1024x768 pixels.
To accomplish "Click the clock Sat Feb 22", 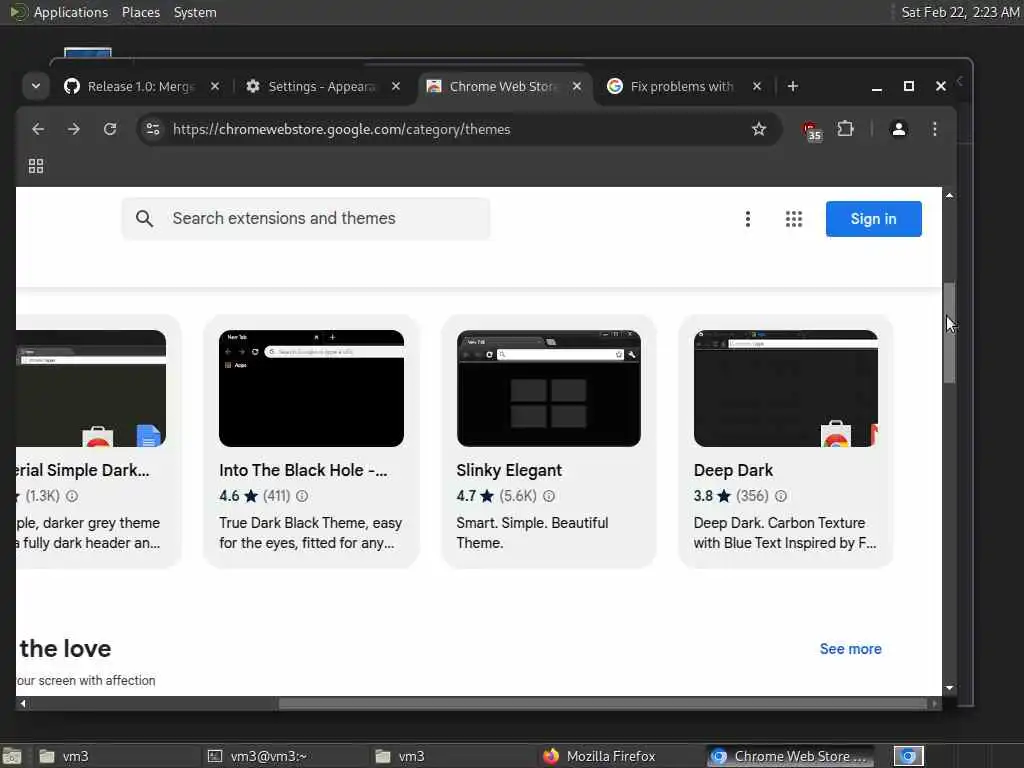I will [x=960, y=12].
